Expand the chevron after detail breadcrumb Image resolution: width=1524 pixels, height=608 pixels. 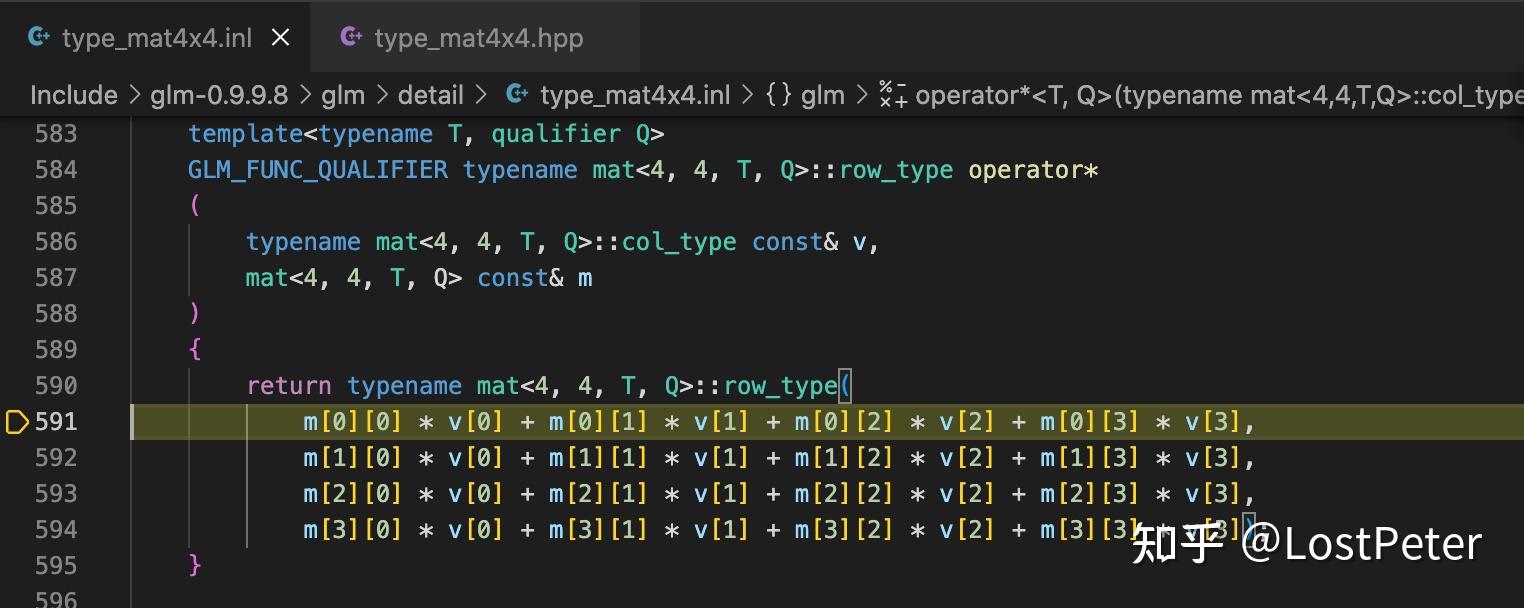(480, 94)
